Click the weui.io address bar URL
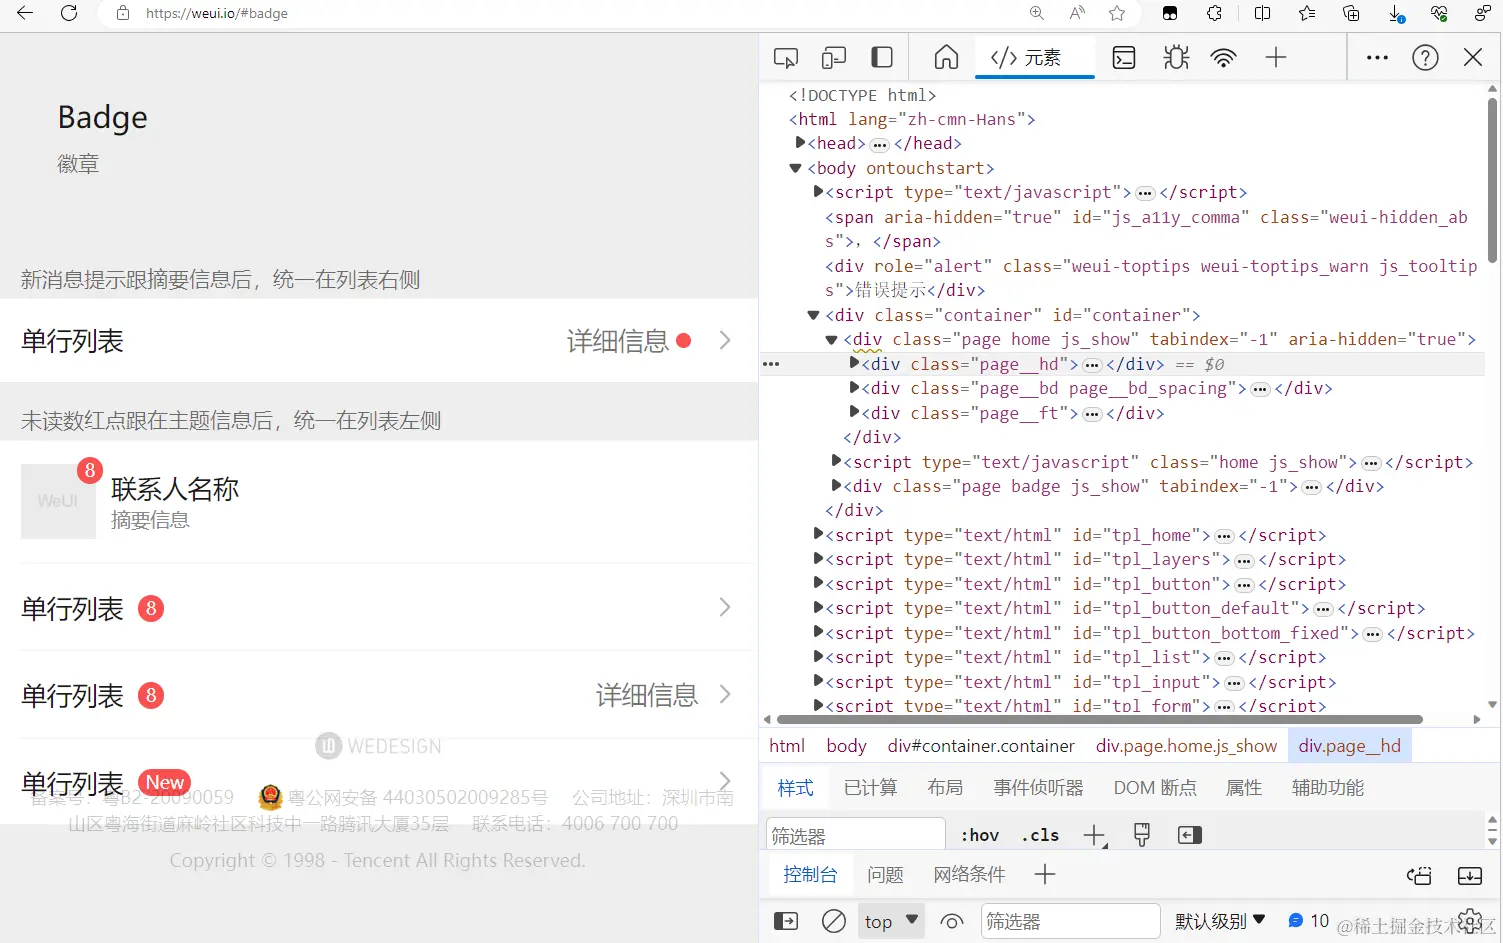The image size is (1503, 943). [x=217, y=13]
